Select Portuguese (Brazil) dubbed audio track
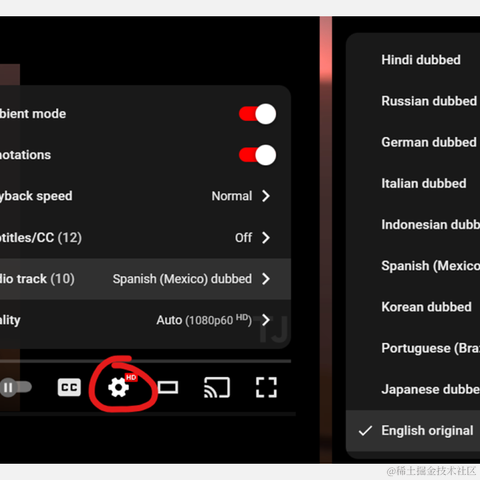The image size is (480, 480). point(413,348)
